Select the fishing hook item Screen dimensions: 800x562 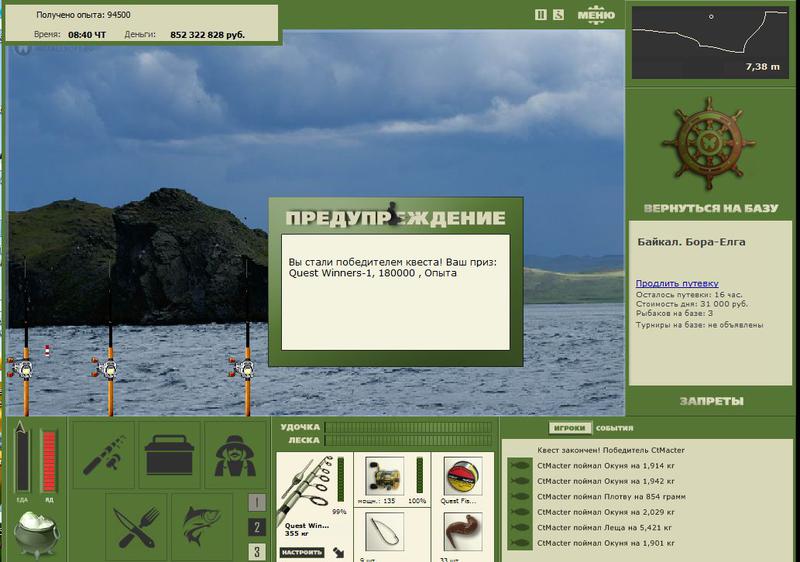tap(385, 532)
